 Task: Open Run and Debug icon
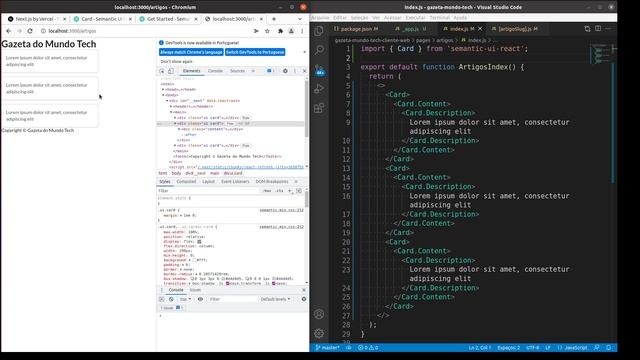point(319,89)
